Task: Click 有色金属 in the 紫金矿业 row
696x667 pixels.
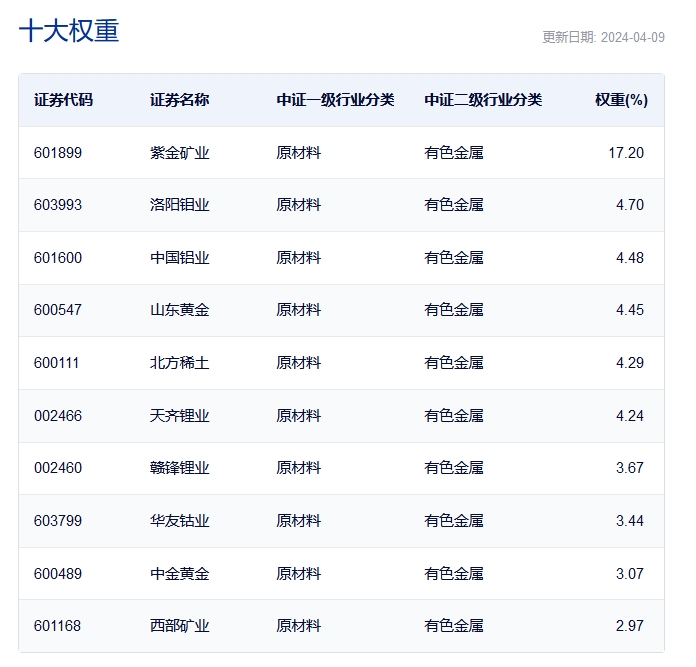Action: [454, 153]
